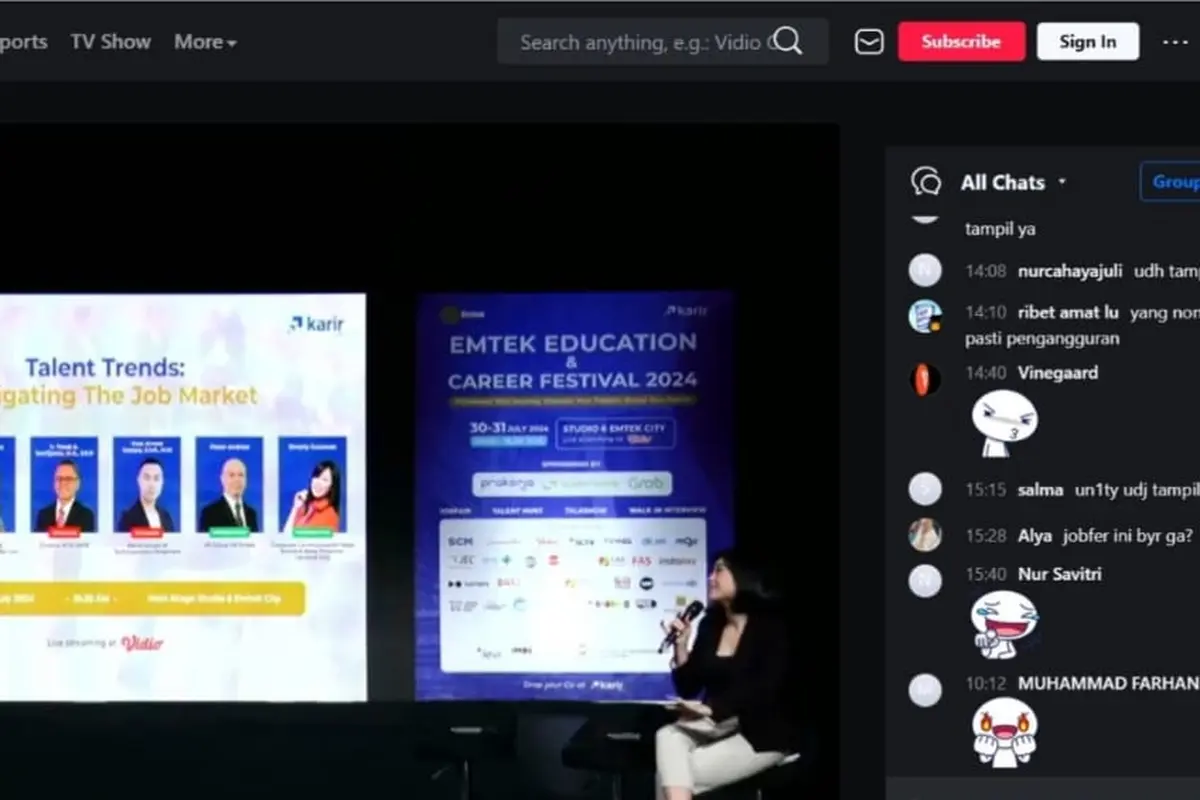This screenshot has width=1200, height=800.
Task: Click the chat bubbles icon beside All Chats
Action: (x=926, y=182)
